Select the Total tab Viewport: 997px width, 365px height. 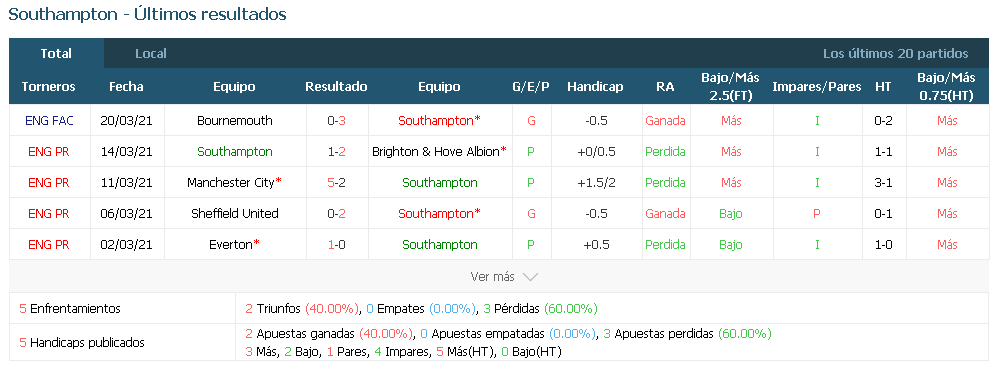coord(56,54)
